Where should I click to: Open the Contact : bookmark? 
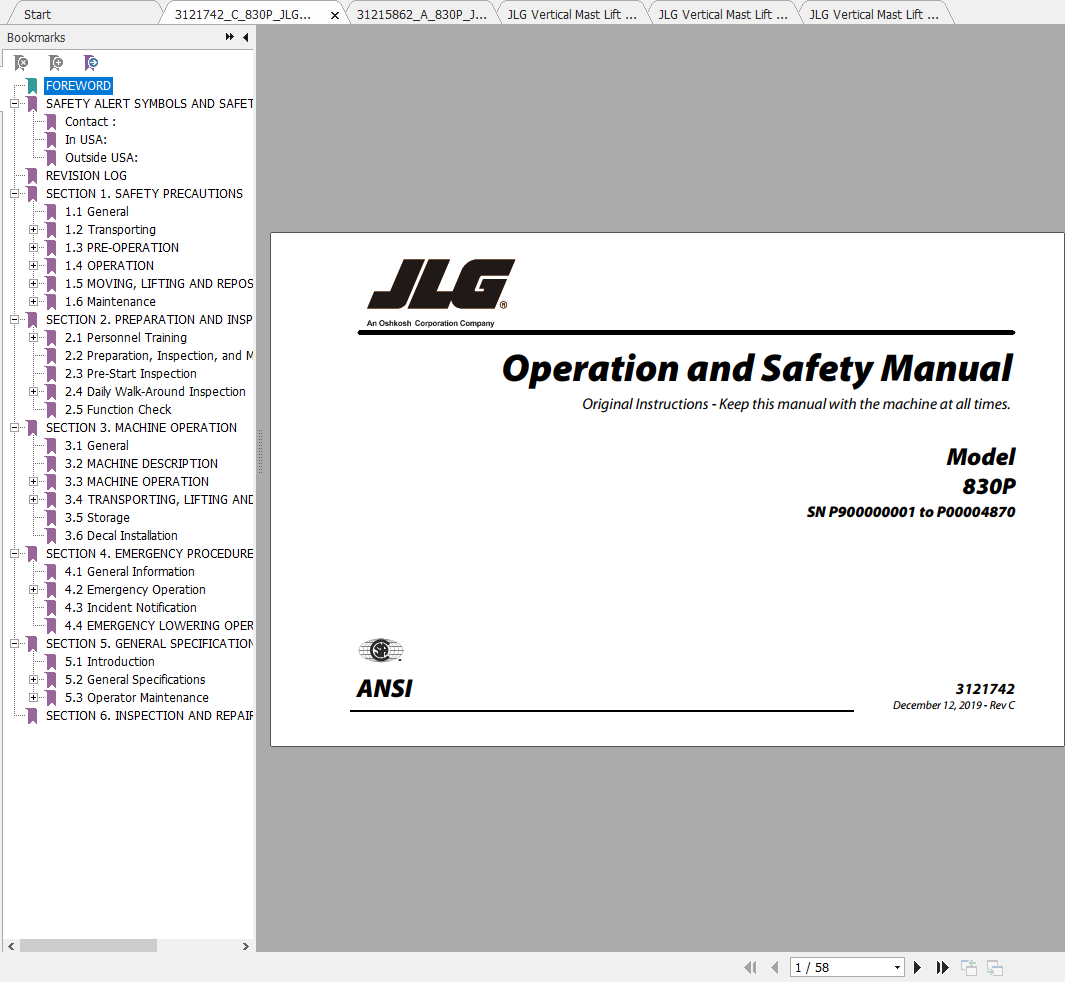(x=90, y=122)
